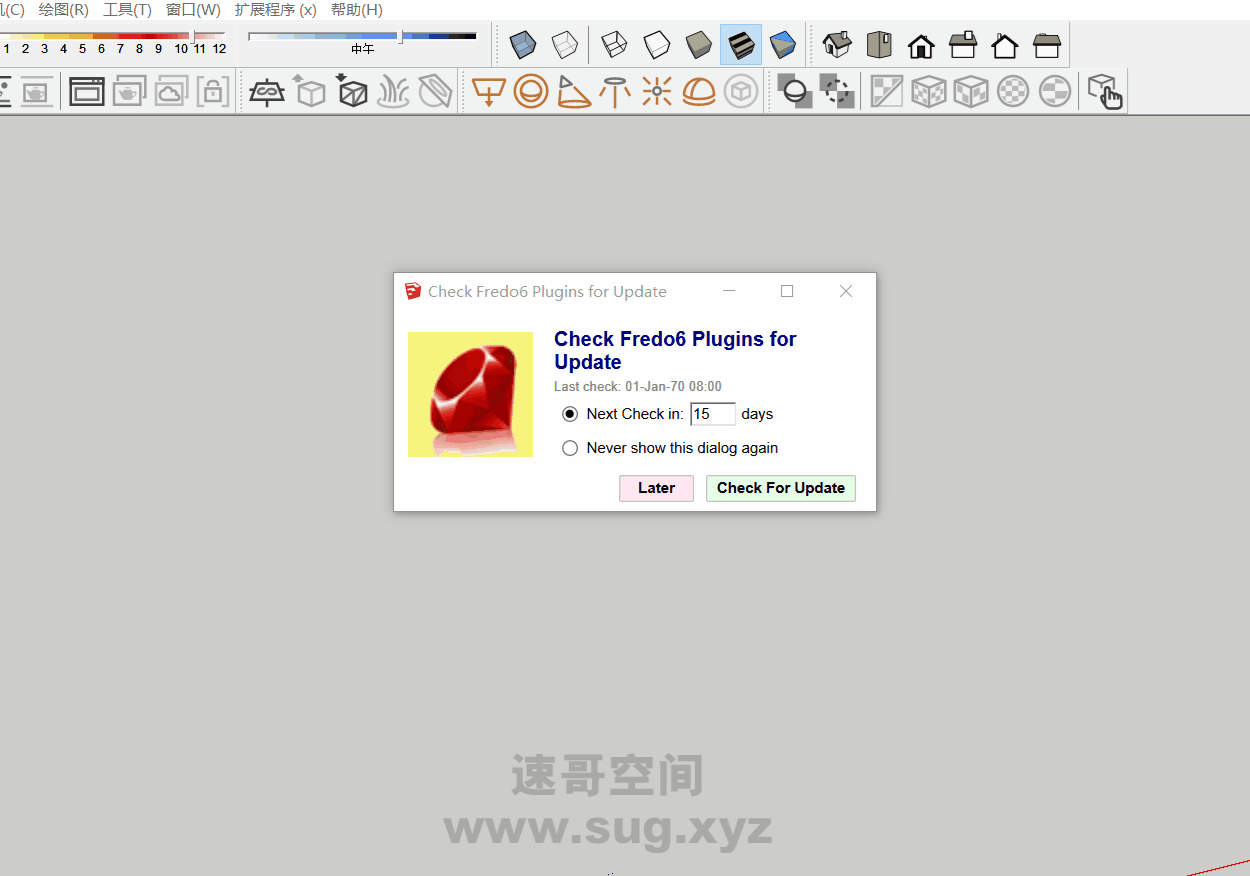Click the Check For Update button
1250x876 pixels.
pos(781,488)
